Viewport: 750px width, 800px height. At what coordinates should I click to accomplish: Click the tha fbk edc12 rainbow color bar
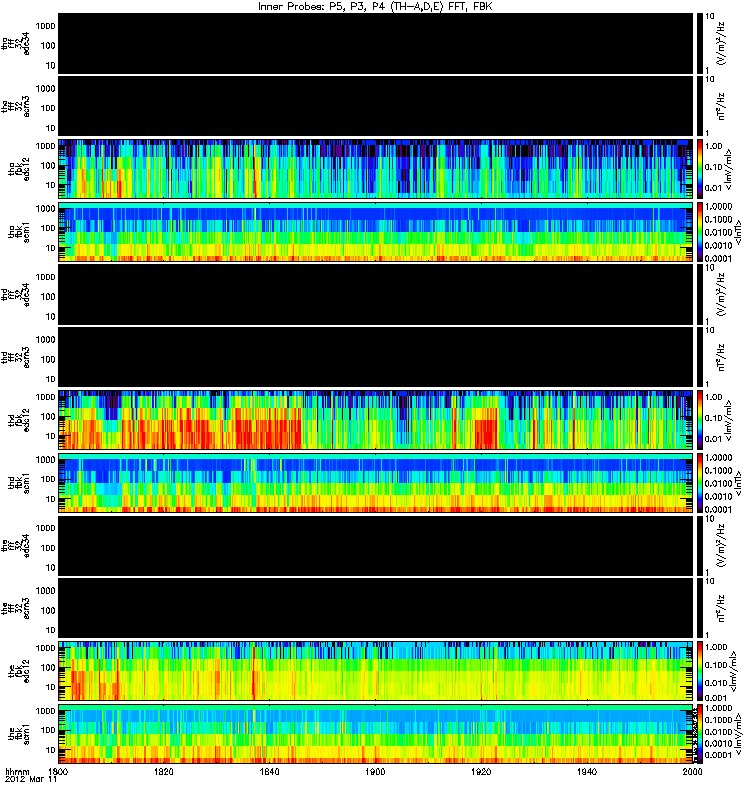[700, 169]
